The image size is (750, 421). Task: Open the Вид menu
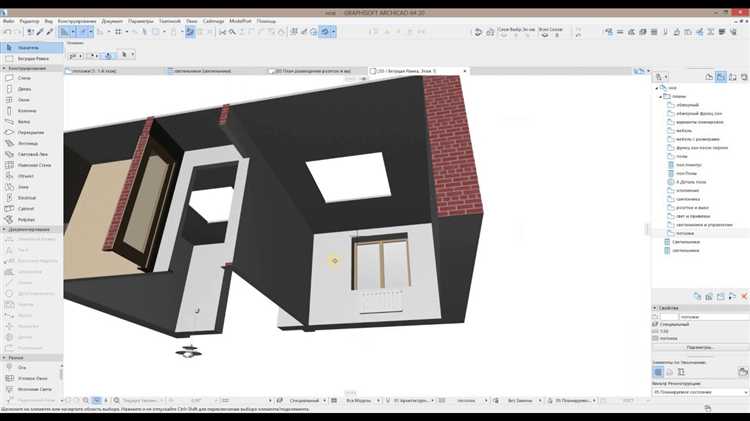[x=49, y=21]
